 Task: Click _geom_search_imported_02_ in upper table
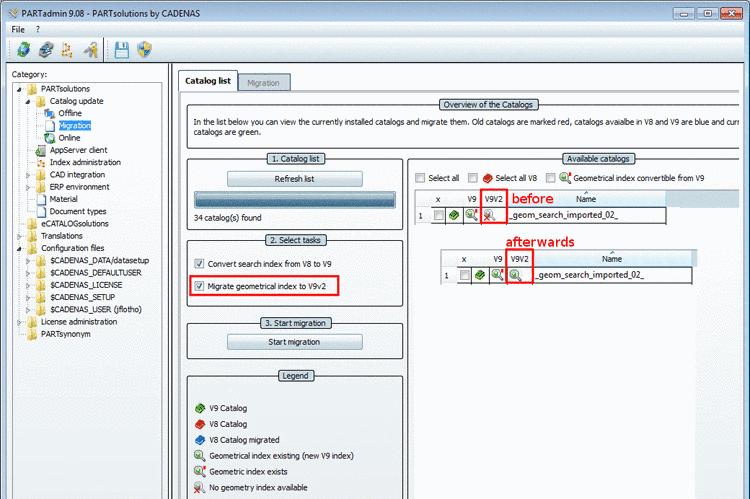click(563, 215)
